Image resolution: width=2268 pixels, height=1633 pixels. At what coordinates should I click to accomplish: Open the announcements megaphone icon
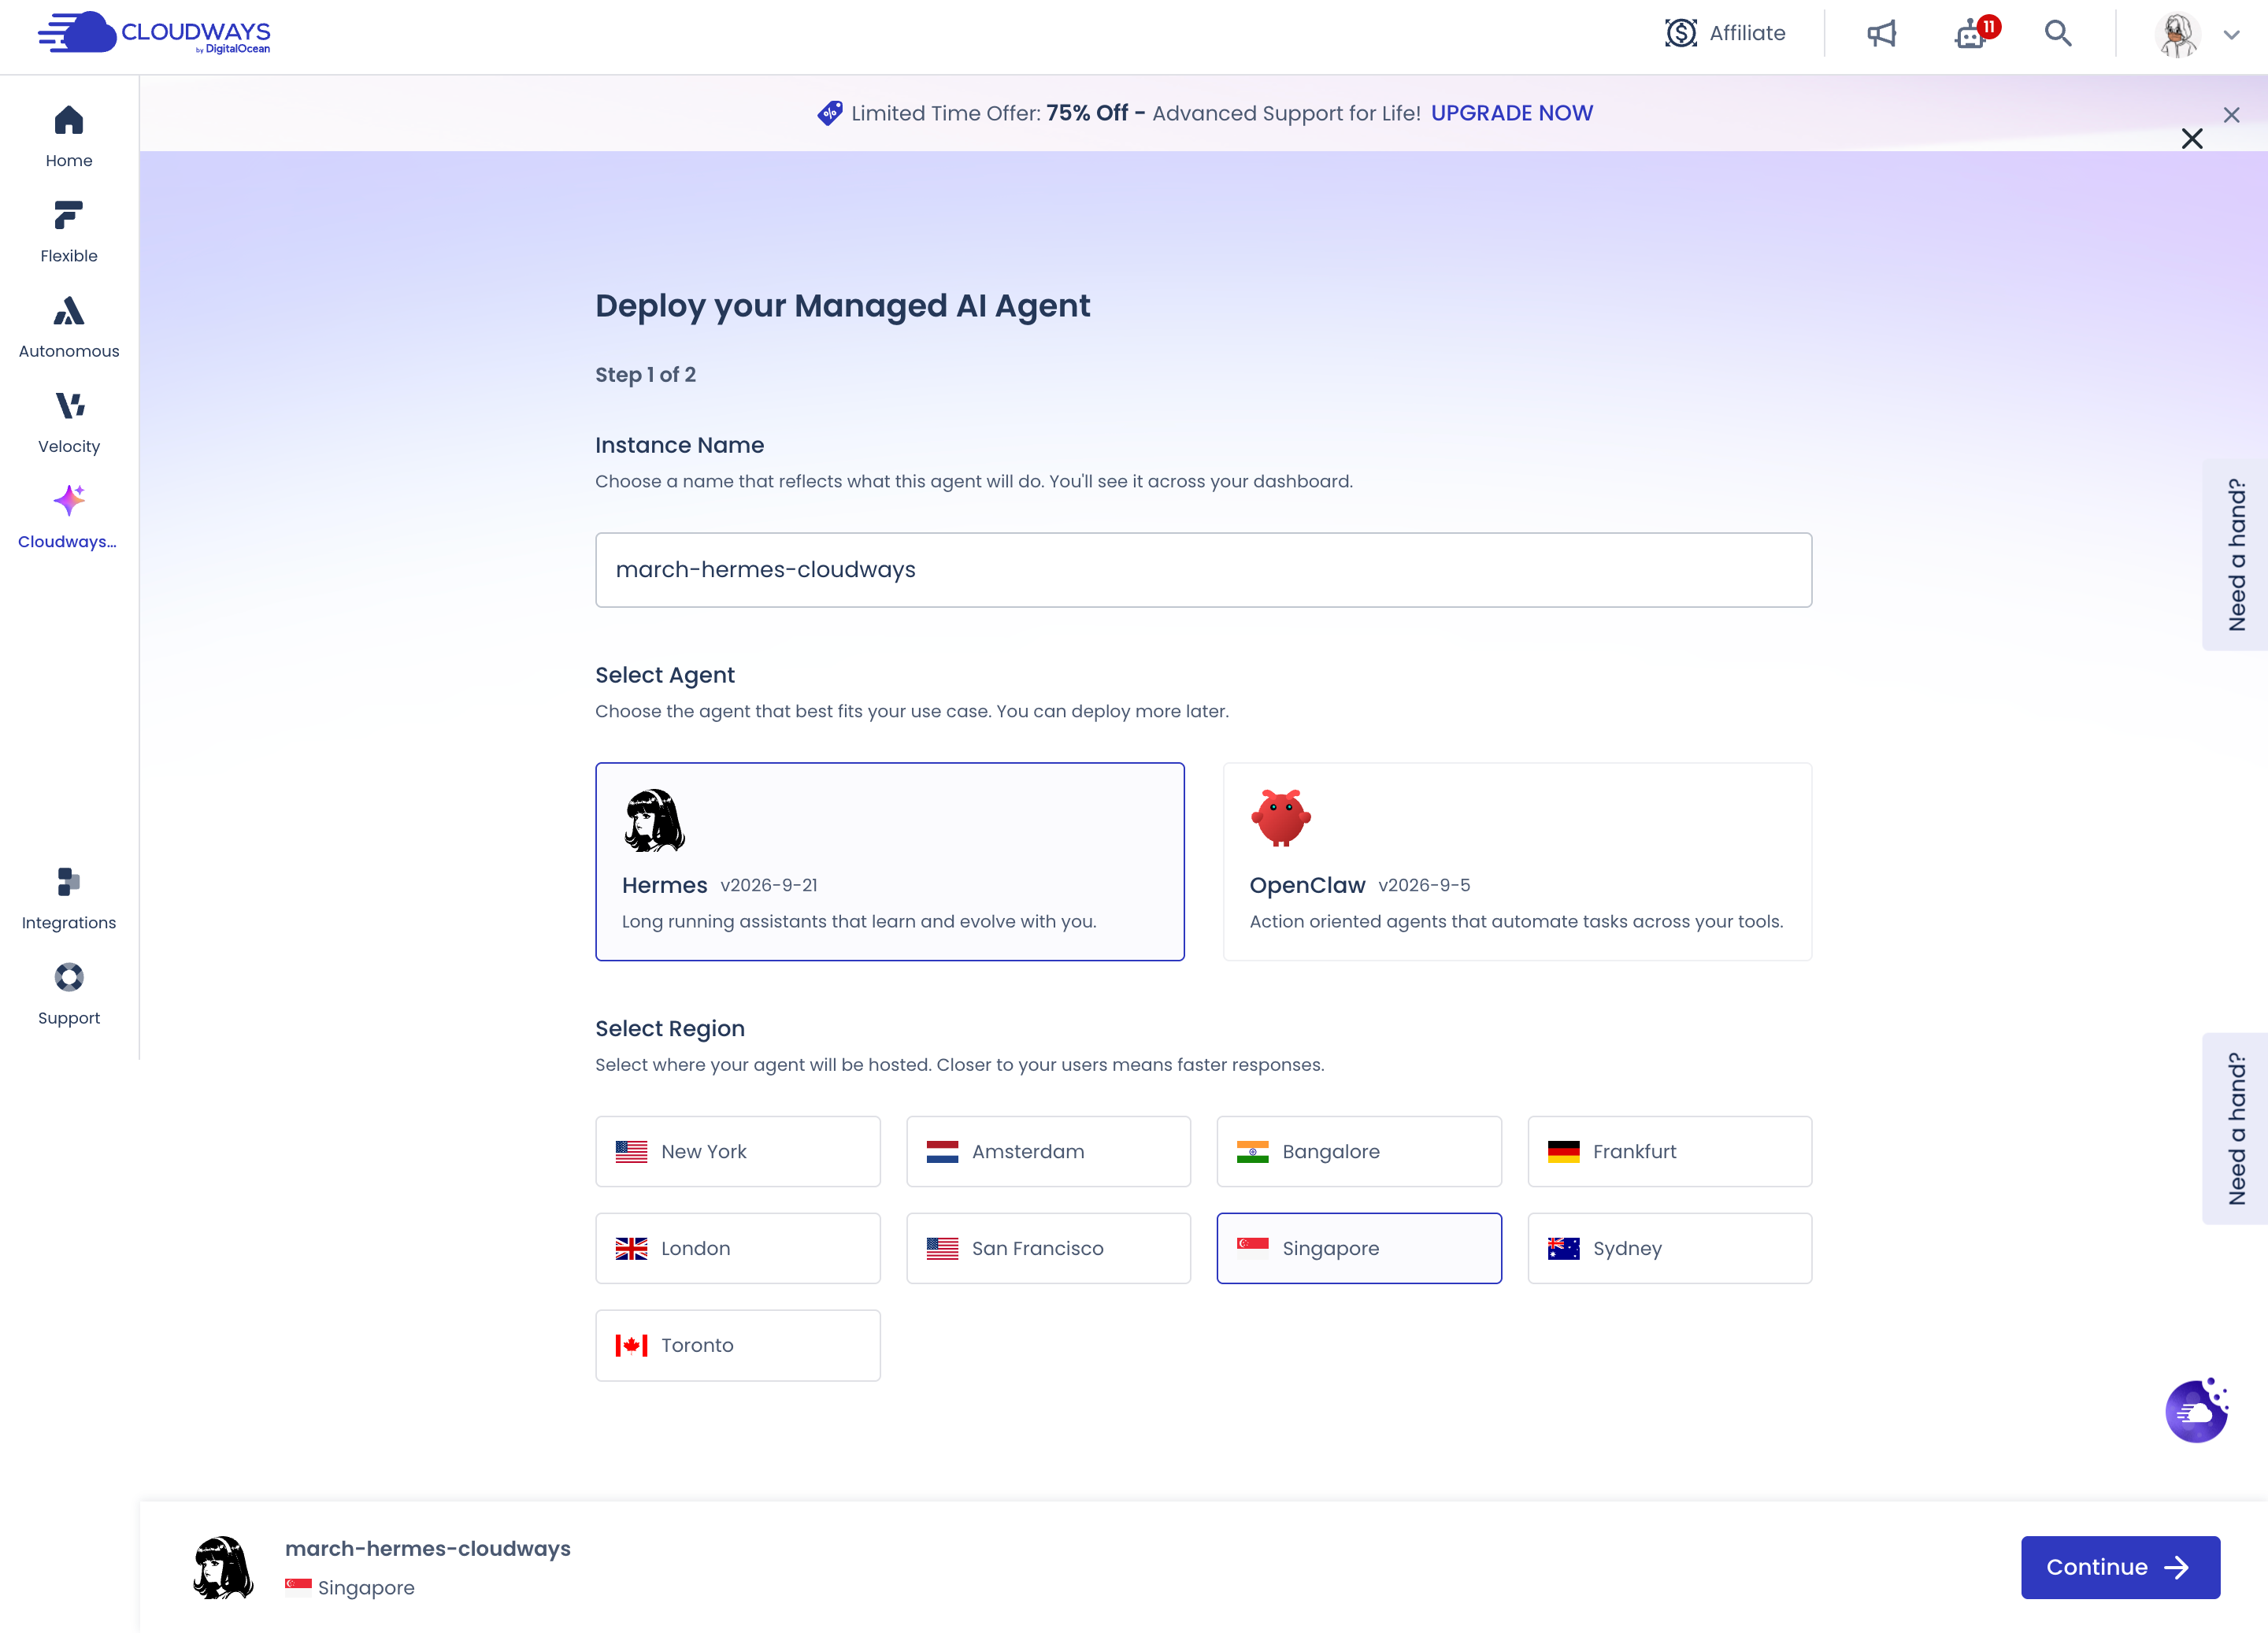point(1881,33)
